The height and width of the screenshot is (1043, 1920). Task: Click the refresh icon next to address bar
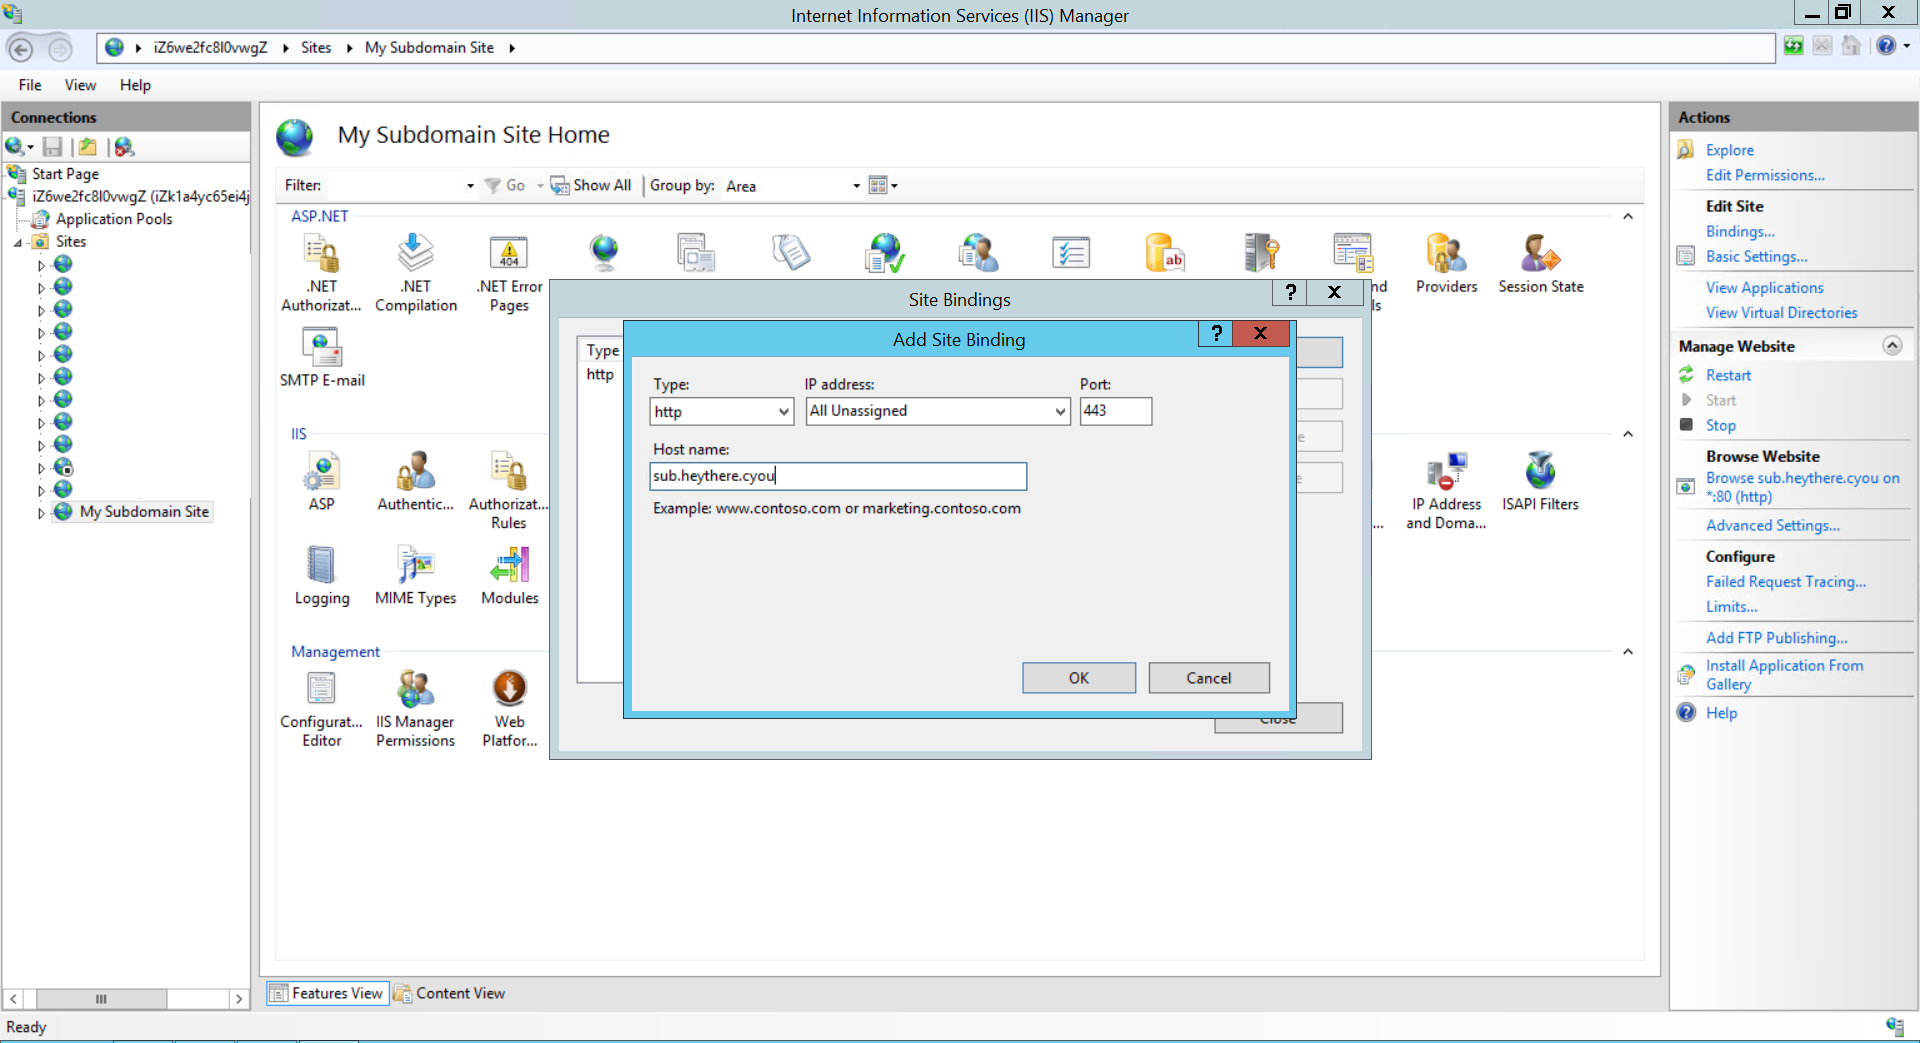point(1794,46)
